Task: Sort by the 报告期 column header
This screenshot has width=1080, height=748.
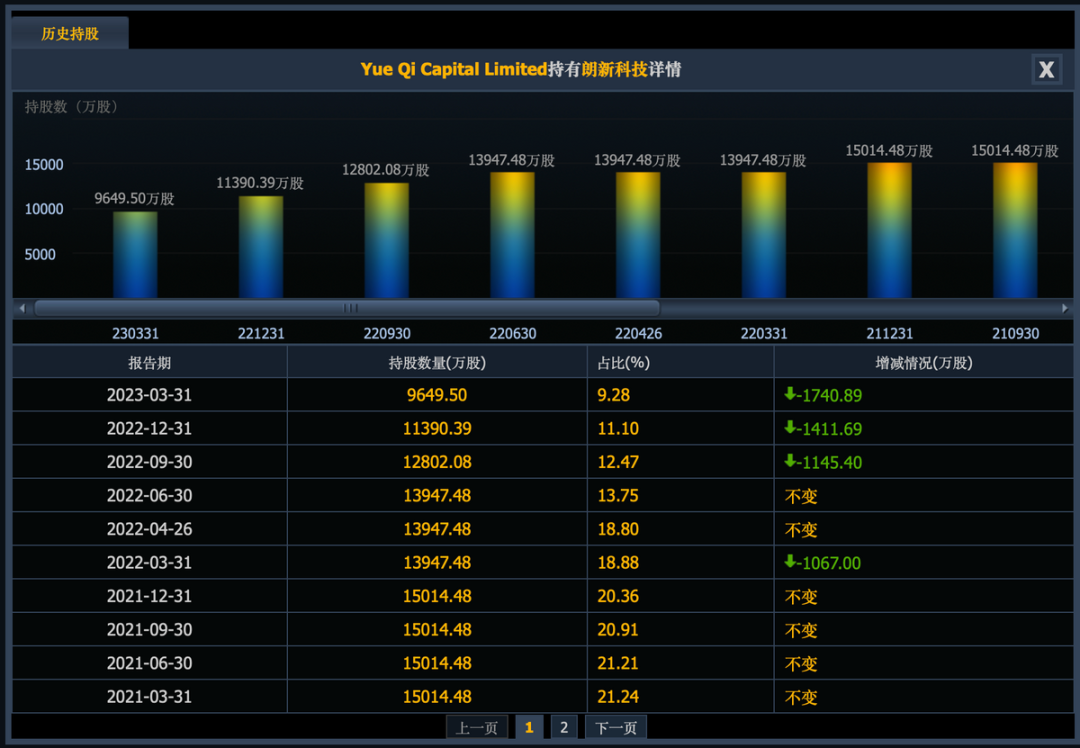Action: pos(149,362)
